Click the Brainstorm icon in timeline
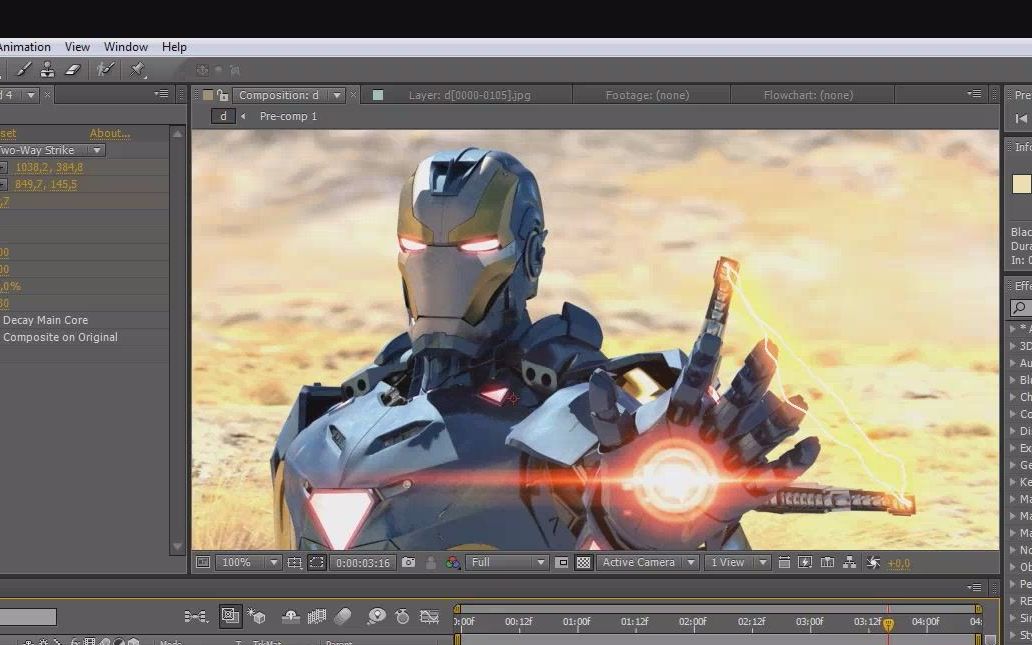The image size is (1032, 645). pyautogui.click(x=376, y=617)
